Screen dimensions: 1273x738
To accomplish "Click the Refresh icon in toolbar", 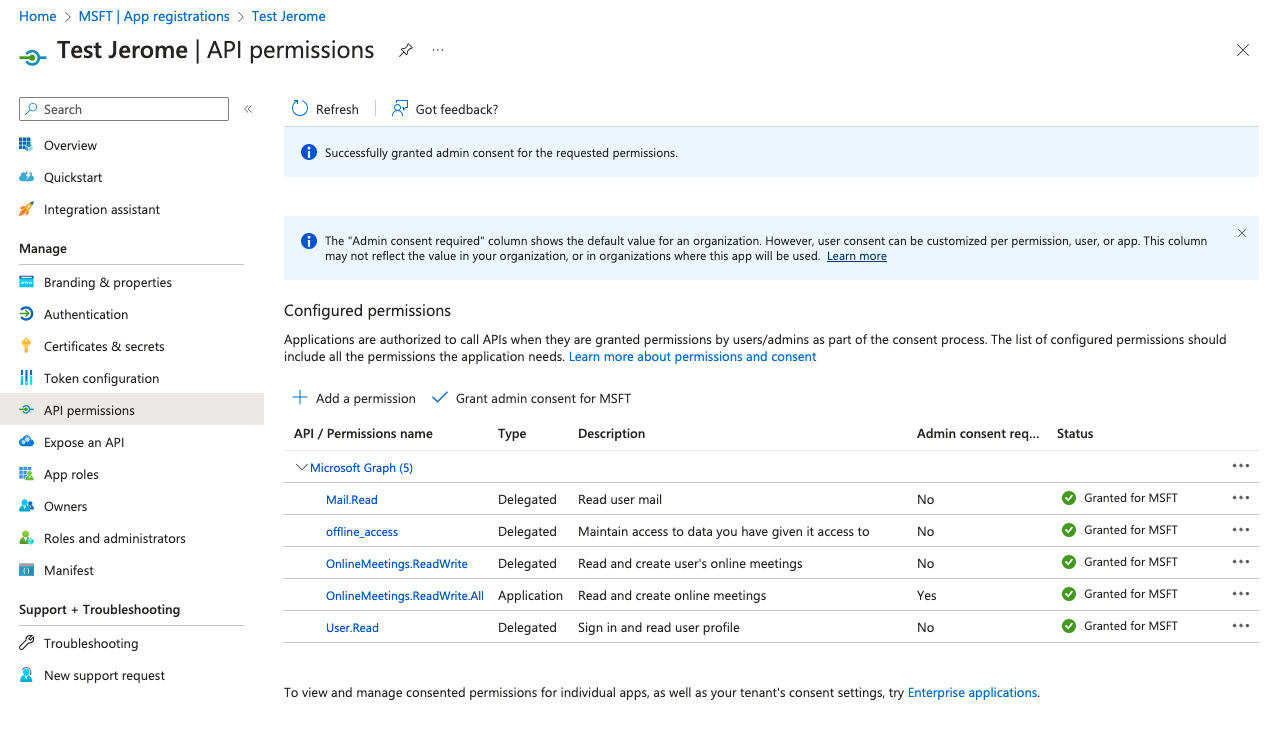I will pos(300,109).
